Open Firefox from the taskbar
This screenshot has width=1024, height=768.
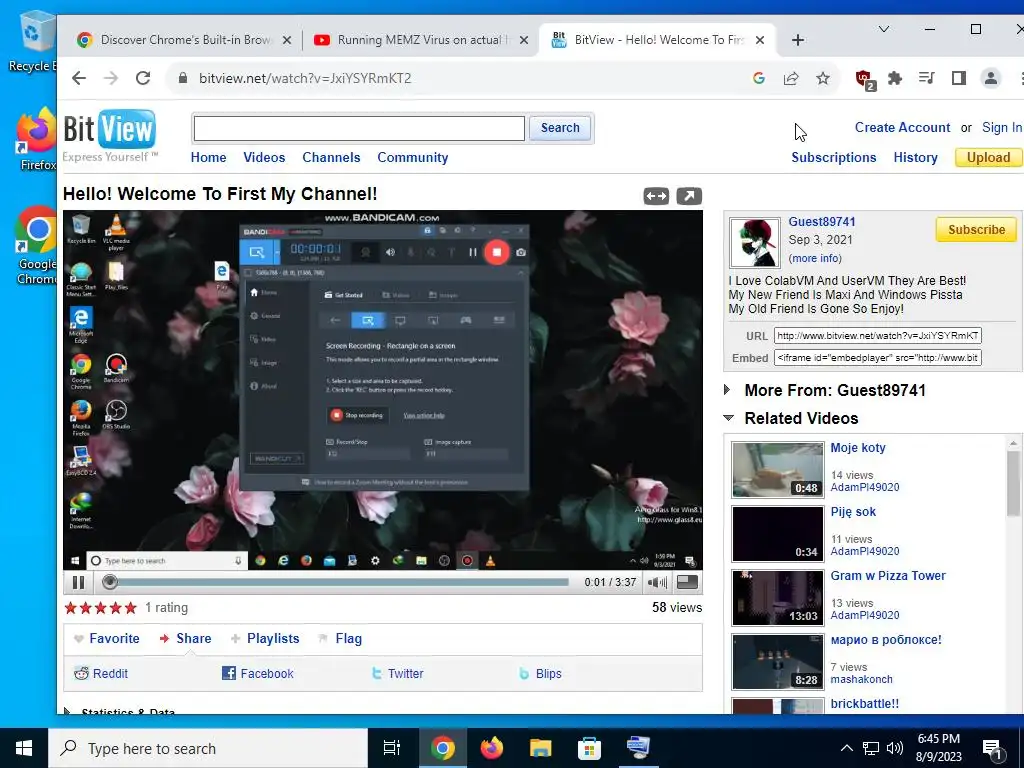[492, 748]
